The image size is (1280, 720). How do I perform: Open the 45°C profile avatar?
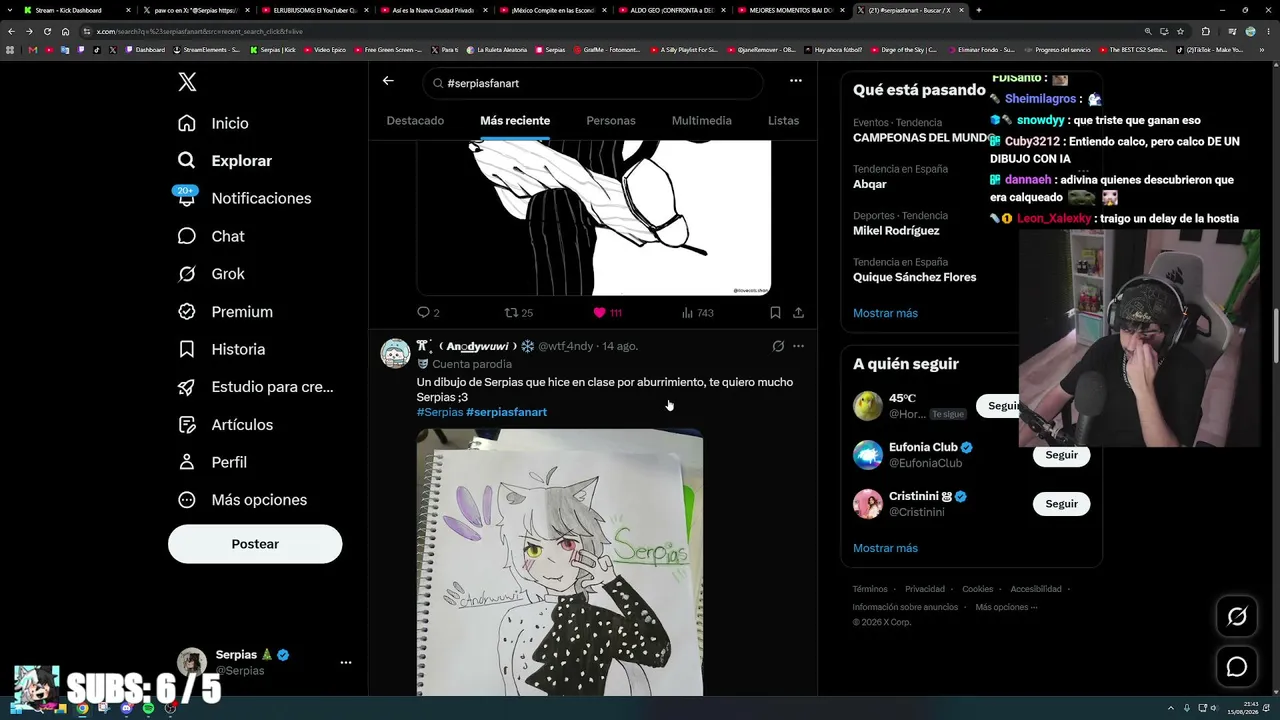click(868, 406)
